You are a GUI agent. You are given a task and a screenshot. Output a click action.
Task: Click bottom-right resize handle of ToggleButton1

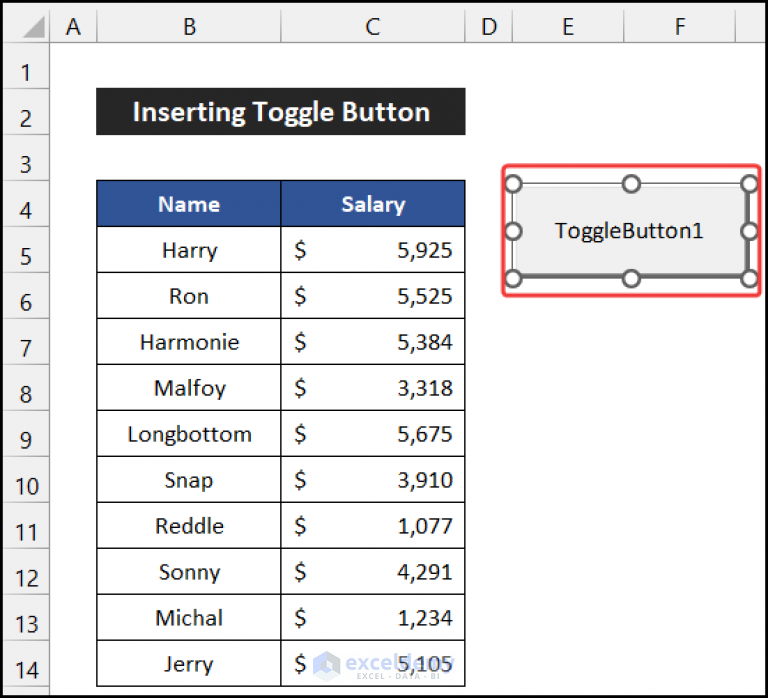(x=749, y=279)
